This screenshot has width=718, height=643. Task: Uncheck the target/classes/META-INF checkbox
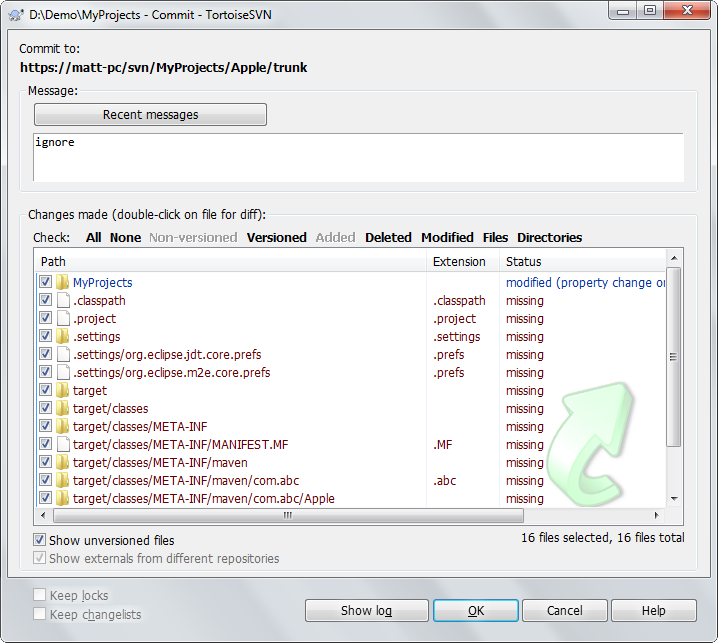(45, 427)
